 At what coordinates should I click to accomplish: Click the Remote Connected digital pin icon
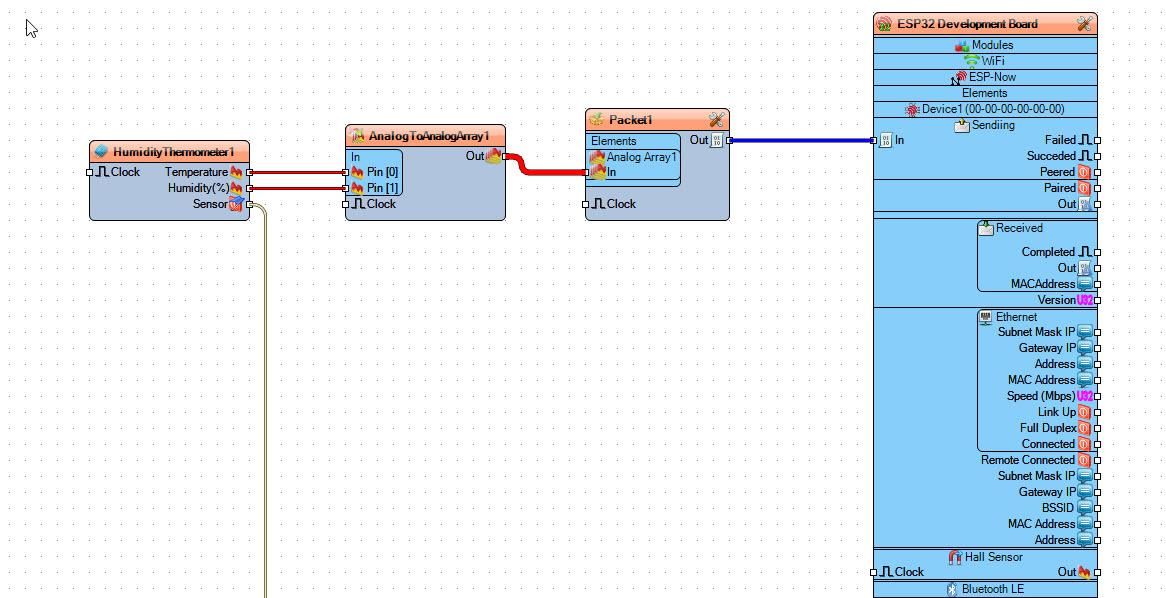pyautogui.click(x=1085, y=460)
